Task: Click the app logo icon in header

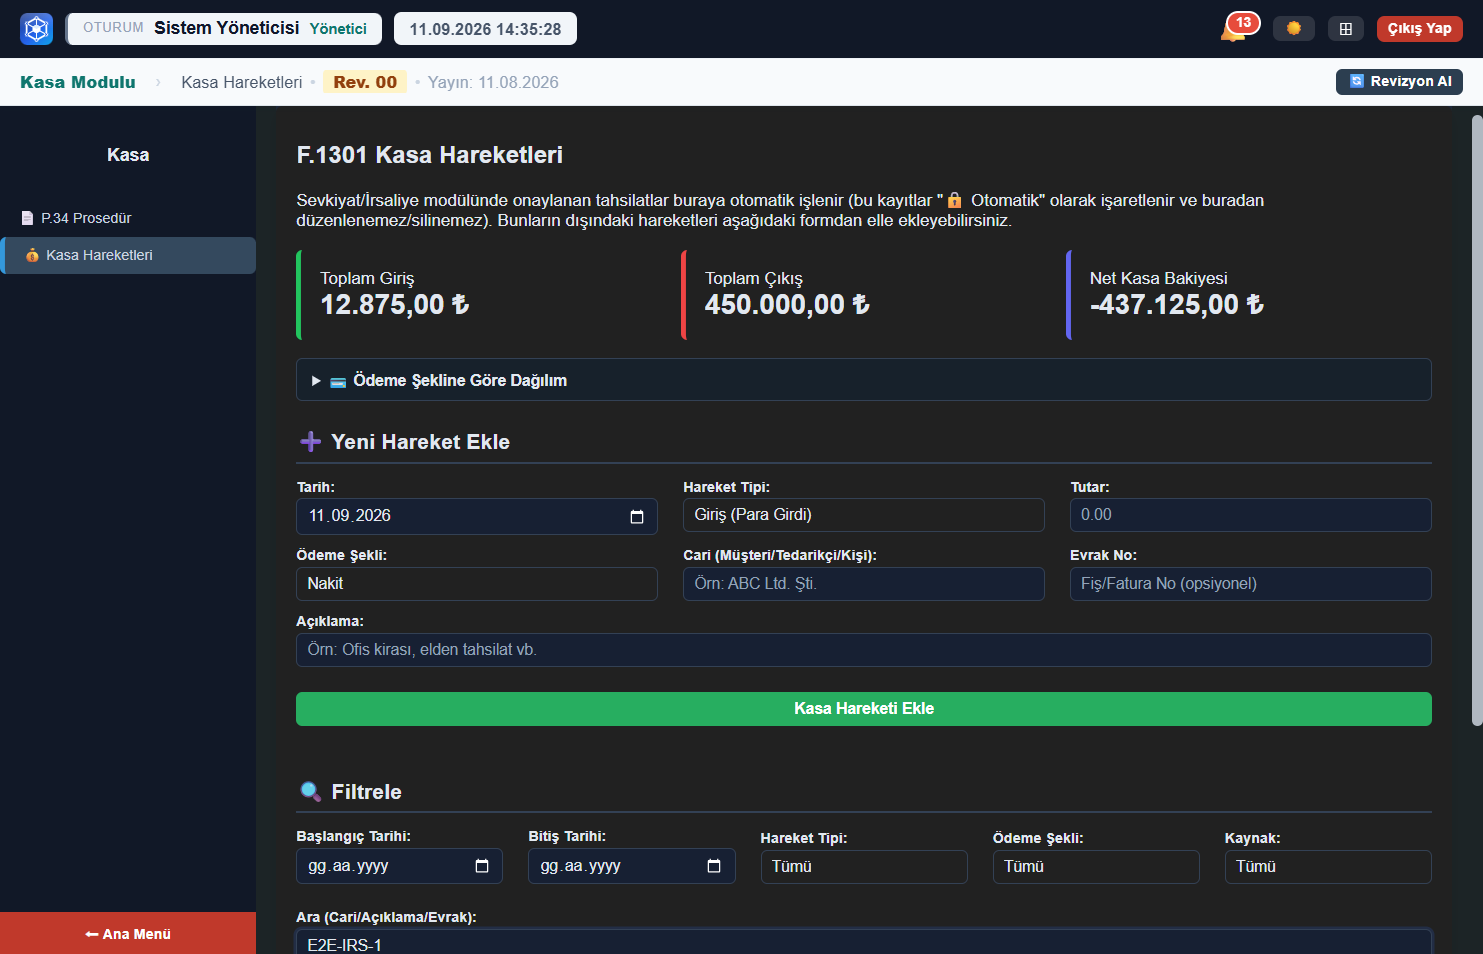Action: 36,29
